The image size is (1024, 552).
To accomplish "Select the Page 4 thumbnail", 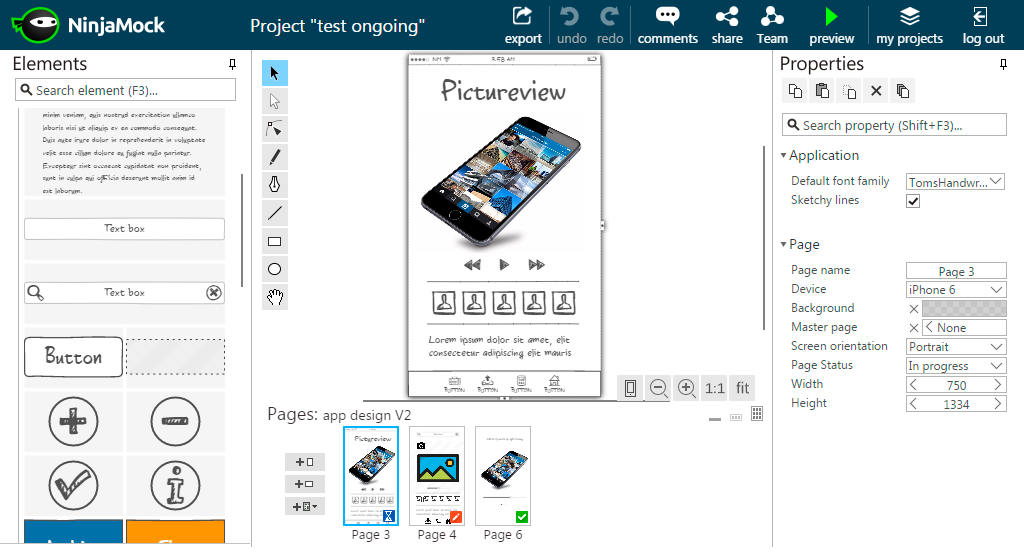I will click(x=437, y=476).
